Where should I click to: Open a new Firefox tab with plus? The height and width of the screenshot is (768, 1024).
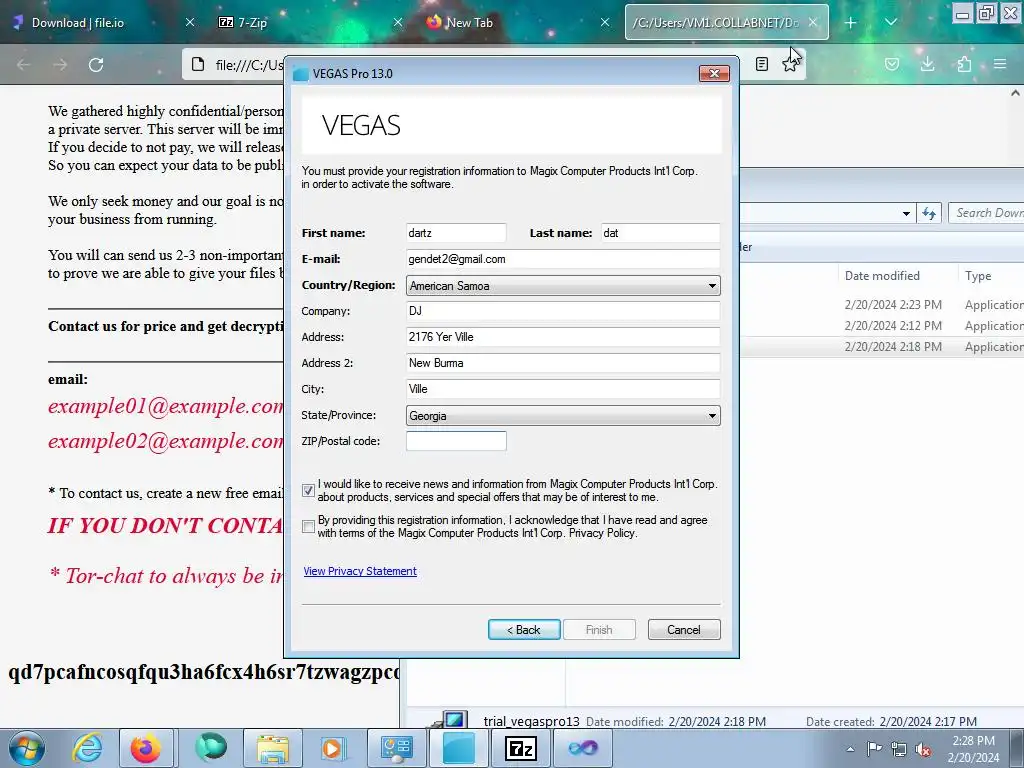(x=850, y=23)
